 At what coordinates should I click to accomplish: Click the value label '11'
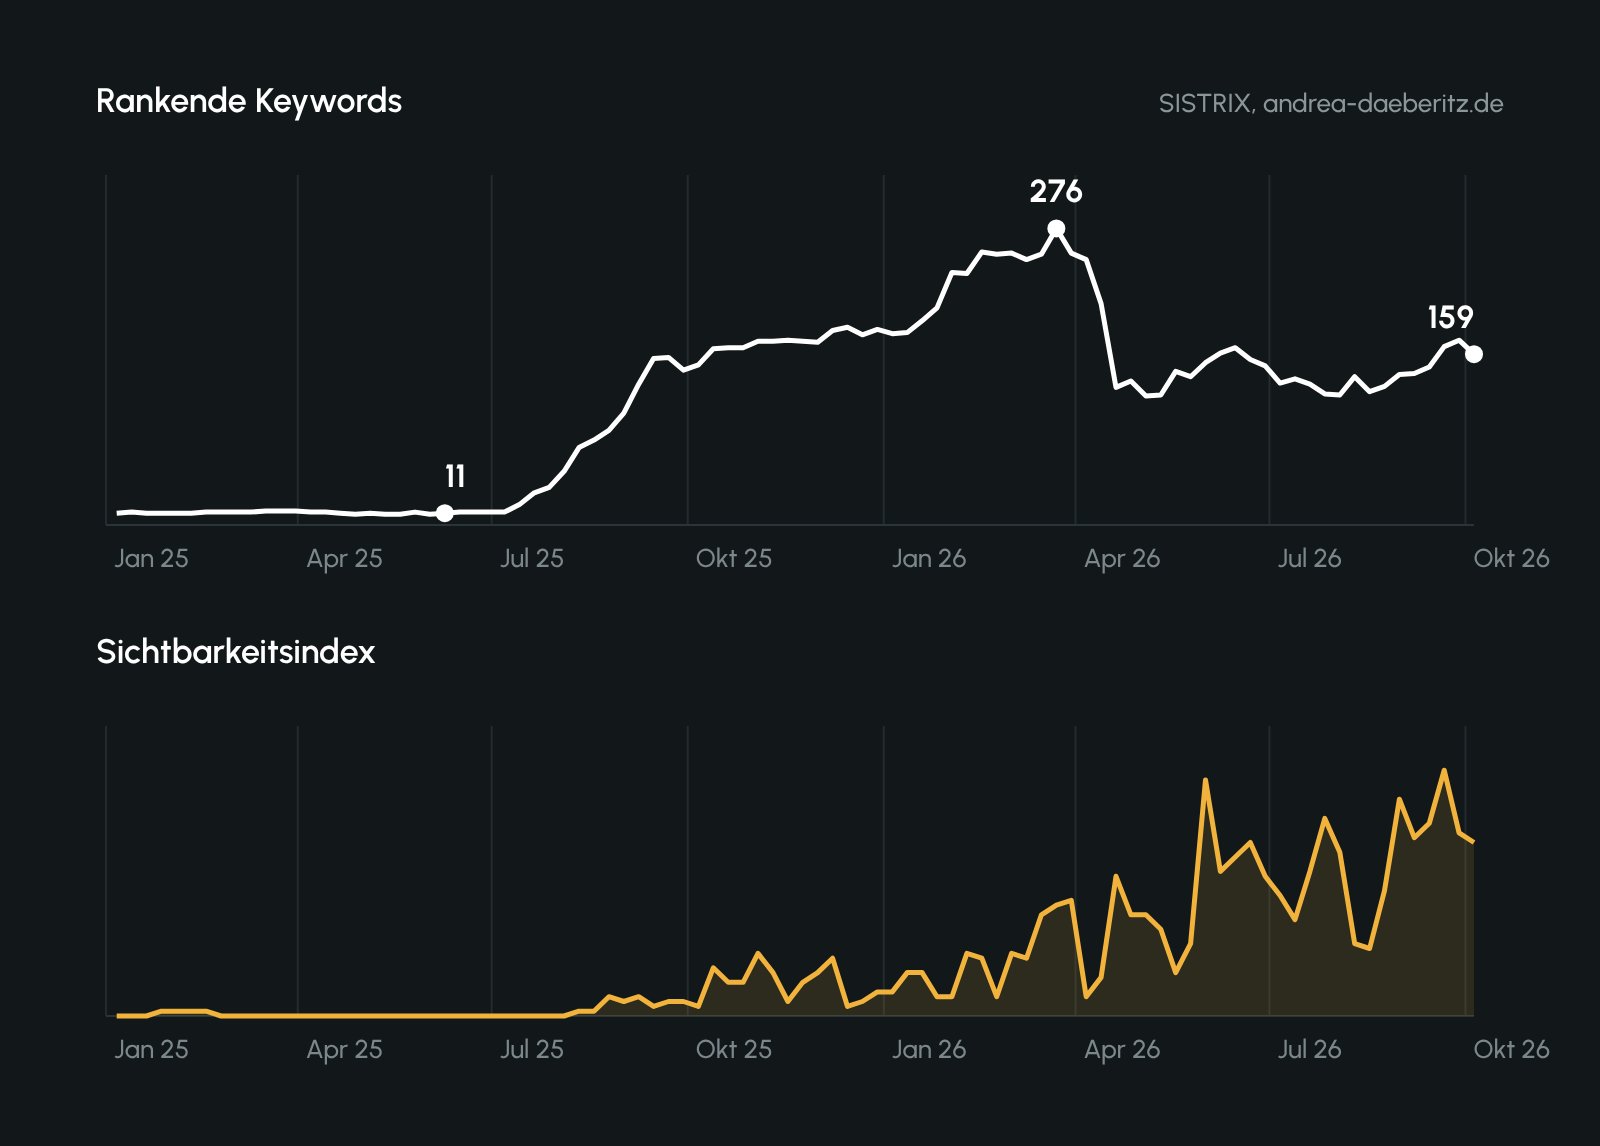point(455,476)
